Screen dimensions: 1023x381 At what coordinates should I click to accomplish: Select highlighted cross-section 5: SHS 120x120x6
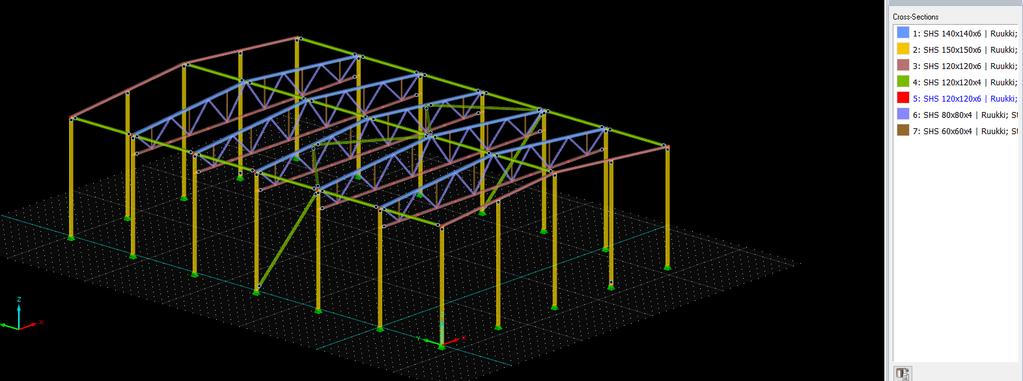966,99
